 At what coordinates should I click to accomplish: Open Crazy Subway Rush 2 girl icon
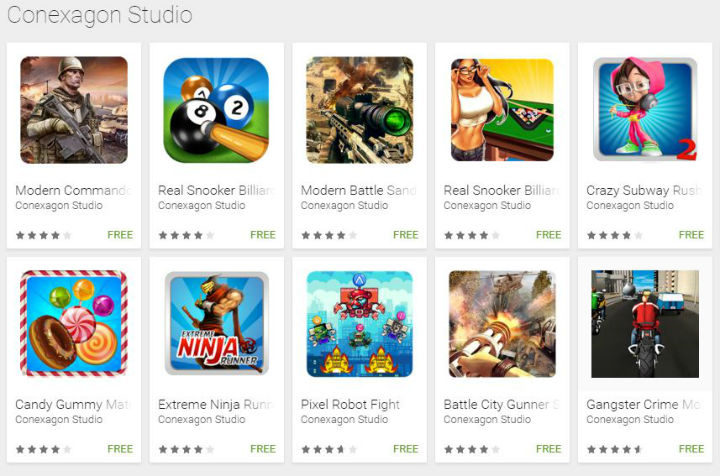pyautogui.click(x=645, y=110)
